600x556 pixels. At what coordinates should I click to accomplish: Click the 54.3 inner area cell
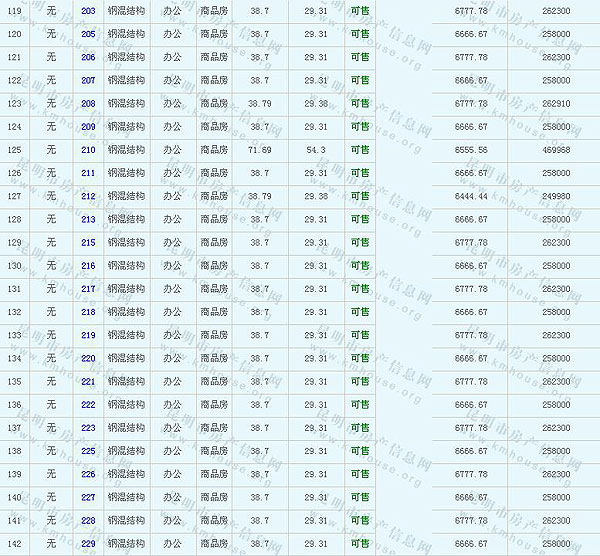[x=316, y=150]
